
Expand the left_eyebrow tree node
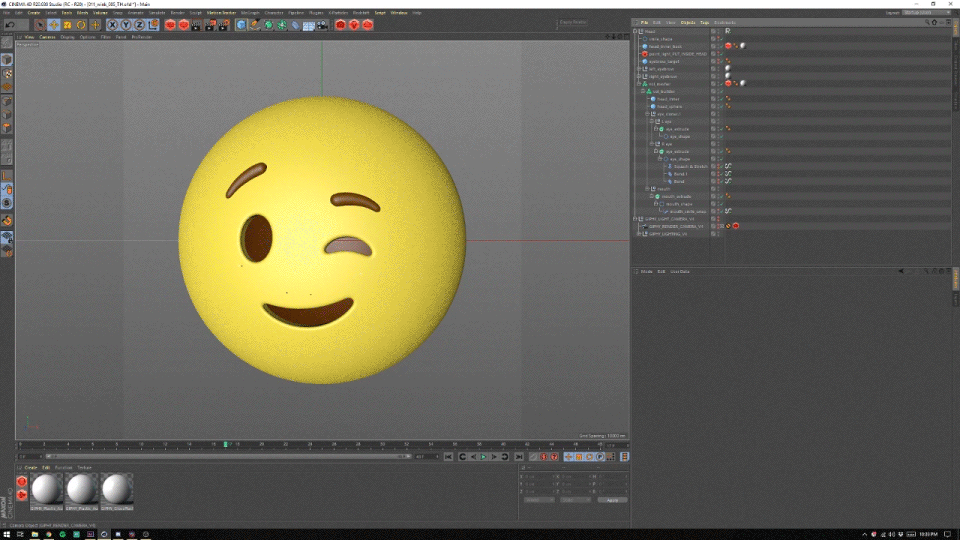point(639,69)
